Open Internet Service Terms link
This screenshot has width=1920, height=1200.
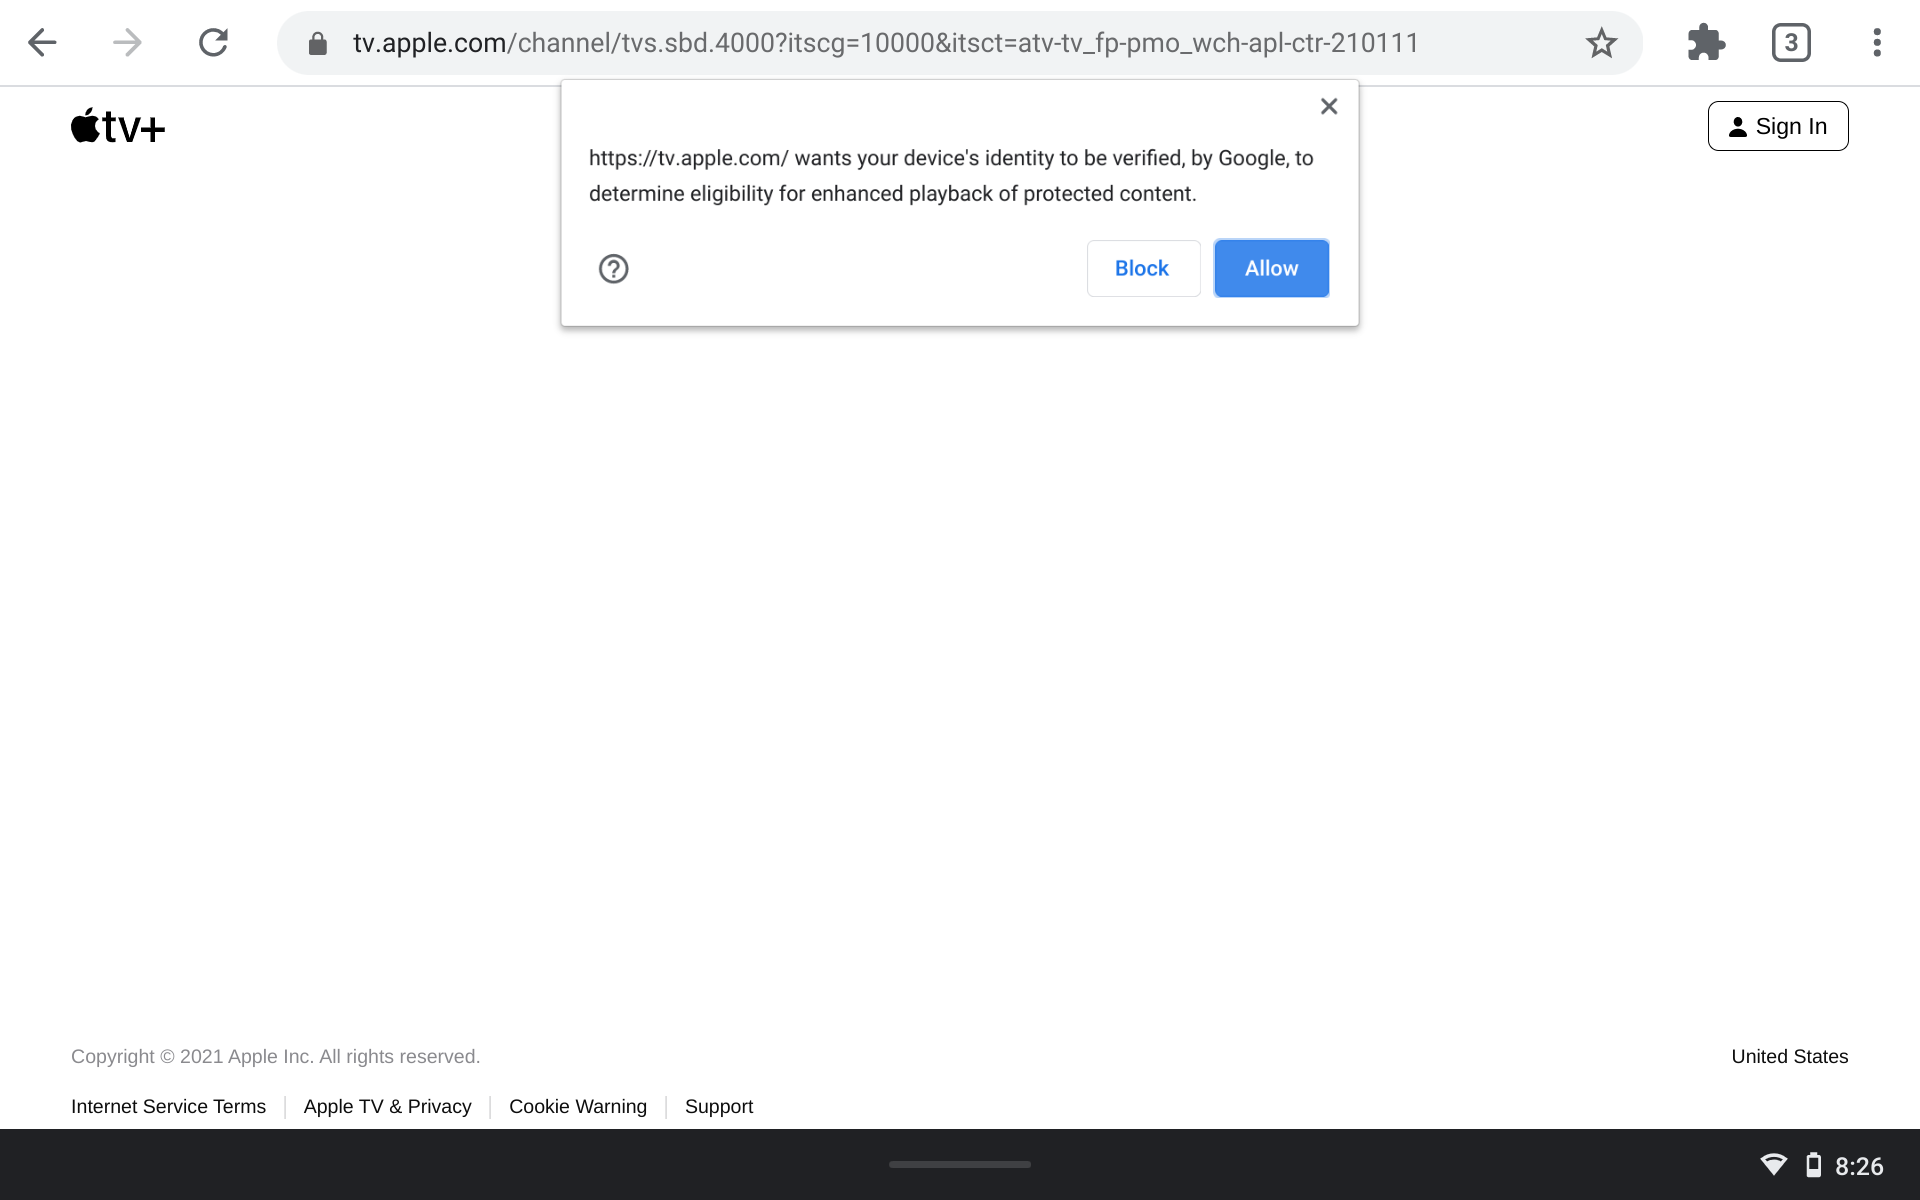tap(168, 1106)
